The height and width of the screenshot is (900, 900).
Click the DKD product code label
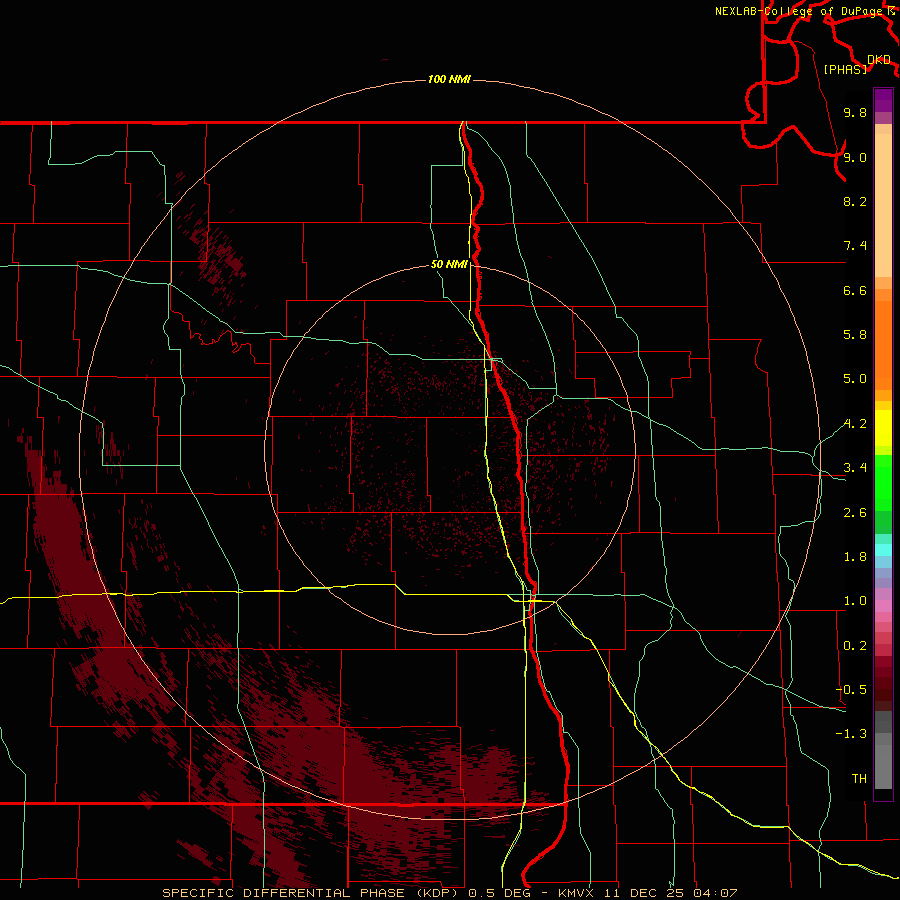(879, 60)
